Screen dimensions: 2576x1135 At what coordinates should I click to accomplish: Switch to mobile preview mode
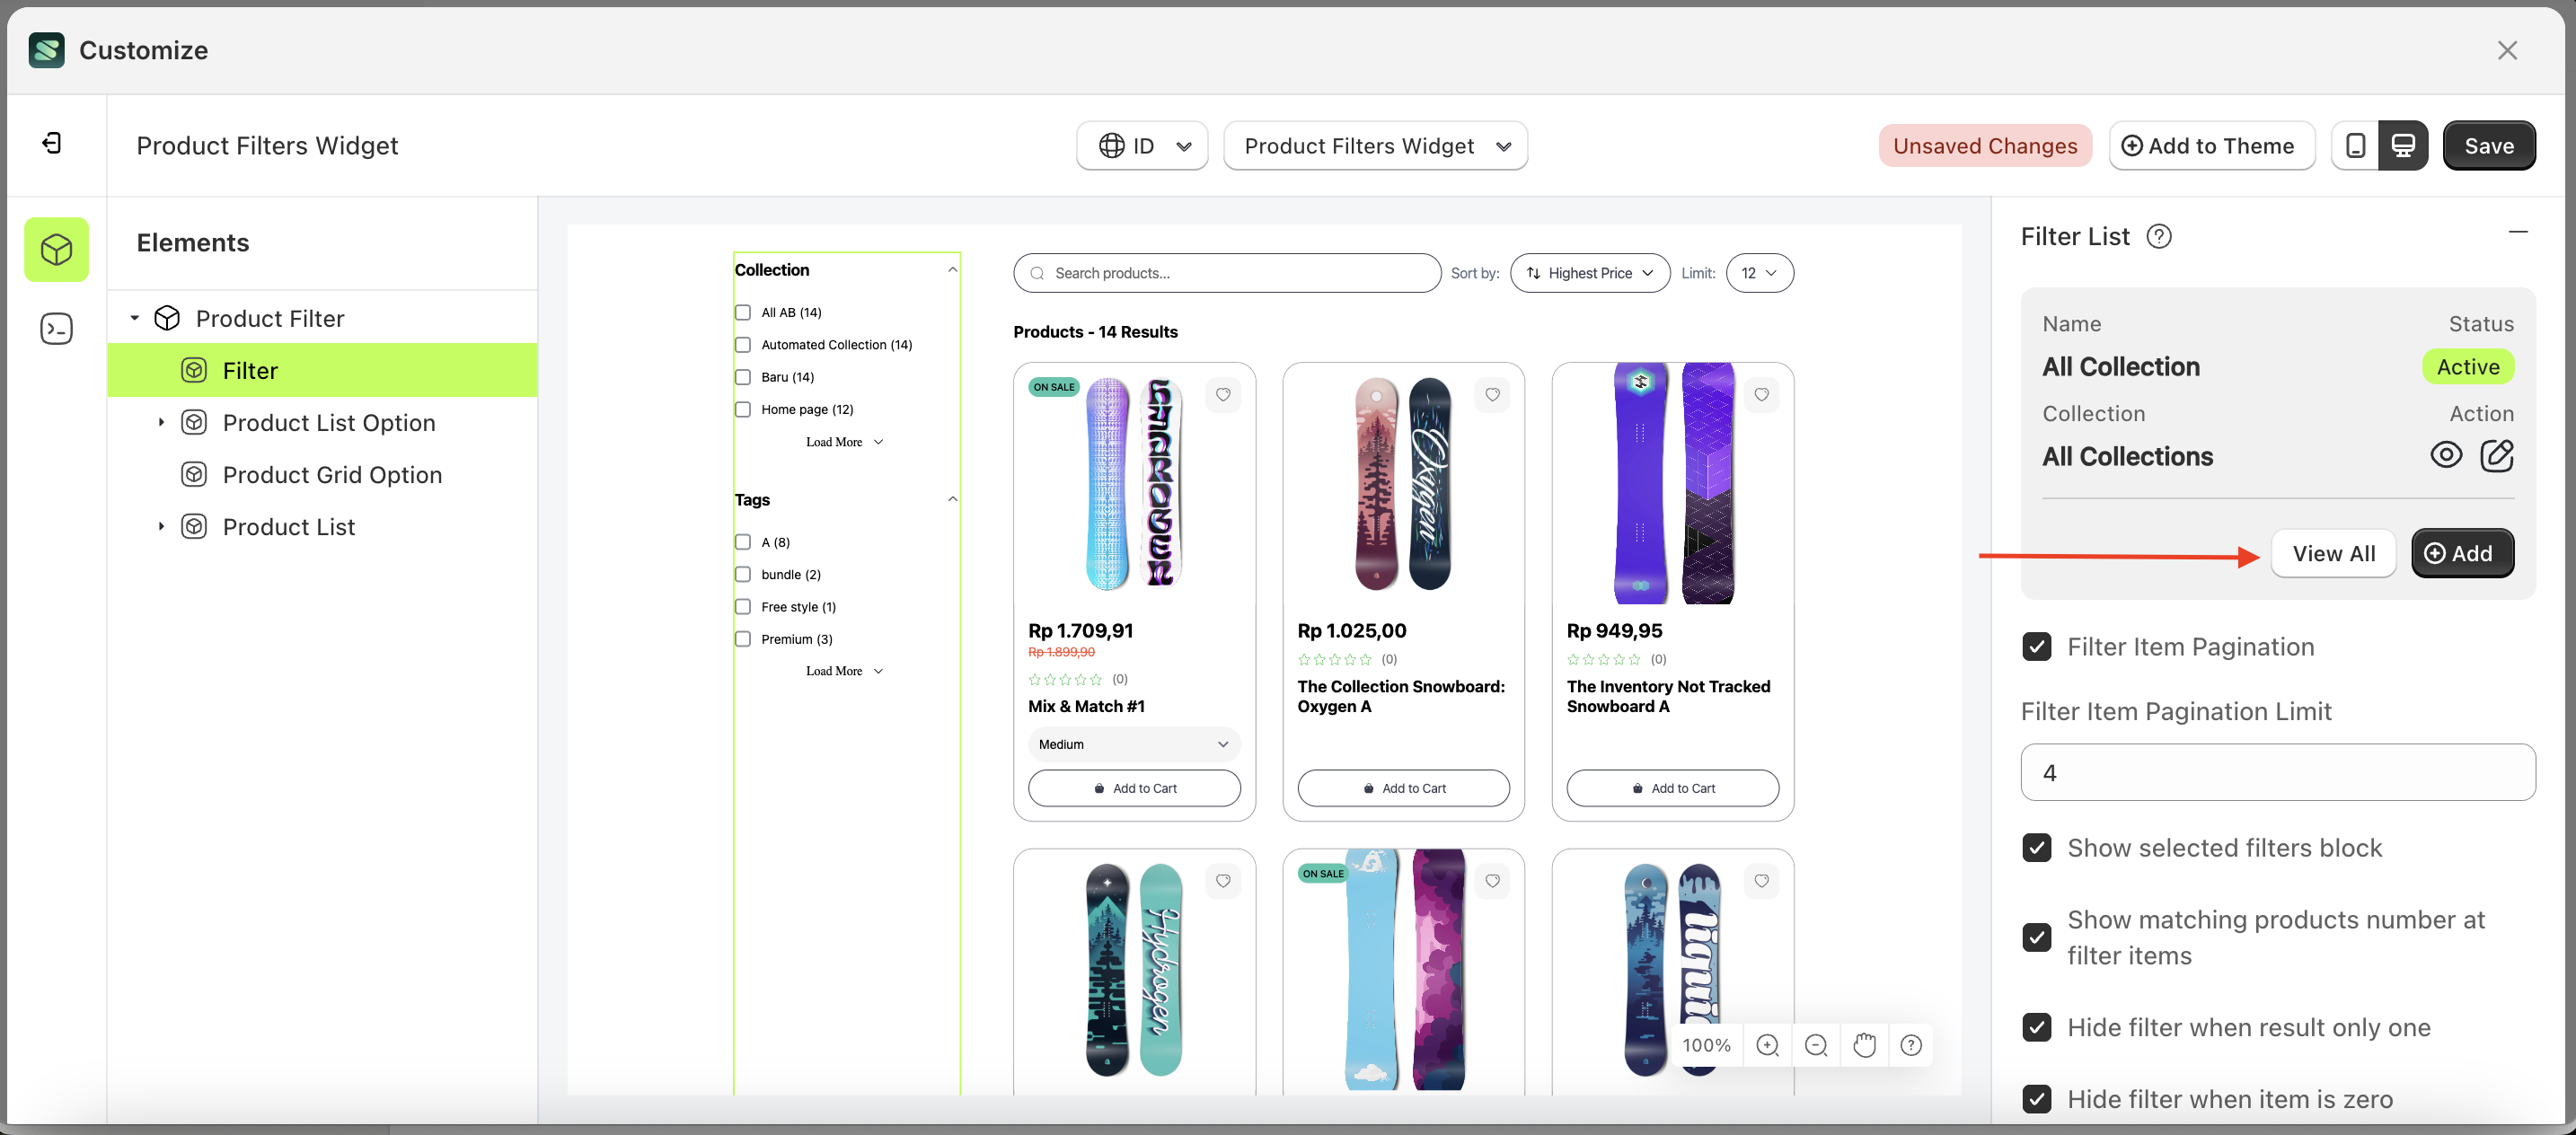pos(2355,145)
